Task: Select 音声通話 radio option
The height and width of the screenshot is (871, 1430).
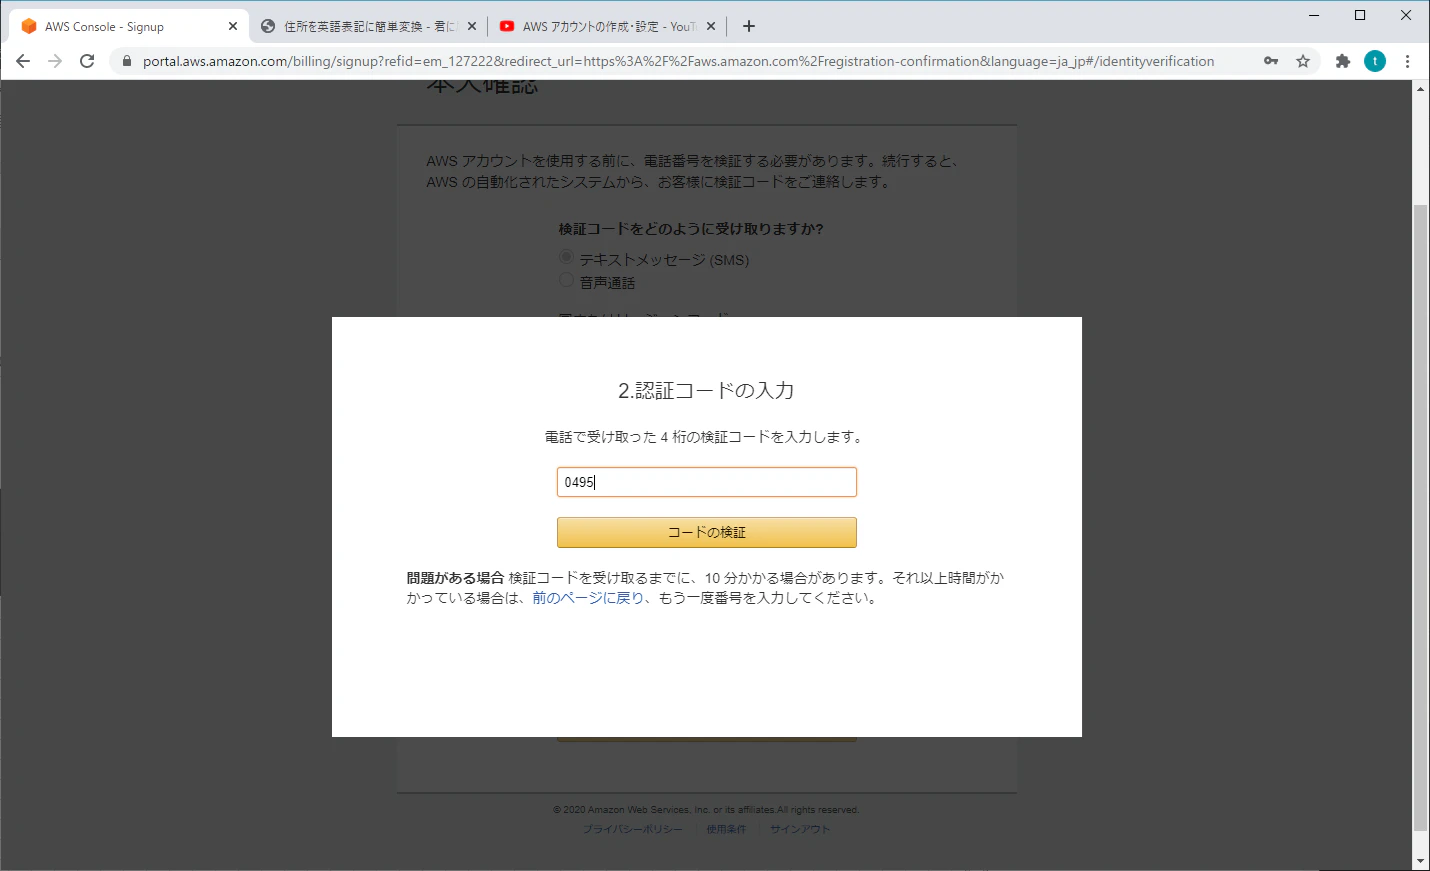Action: [566, 280]
